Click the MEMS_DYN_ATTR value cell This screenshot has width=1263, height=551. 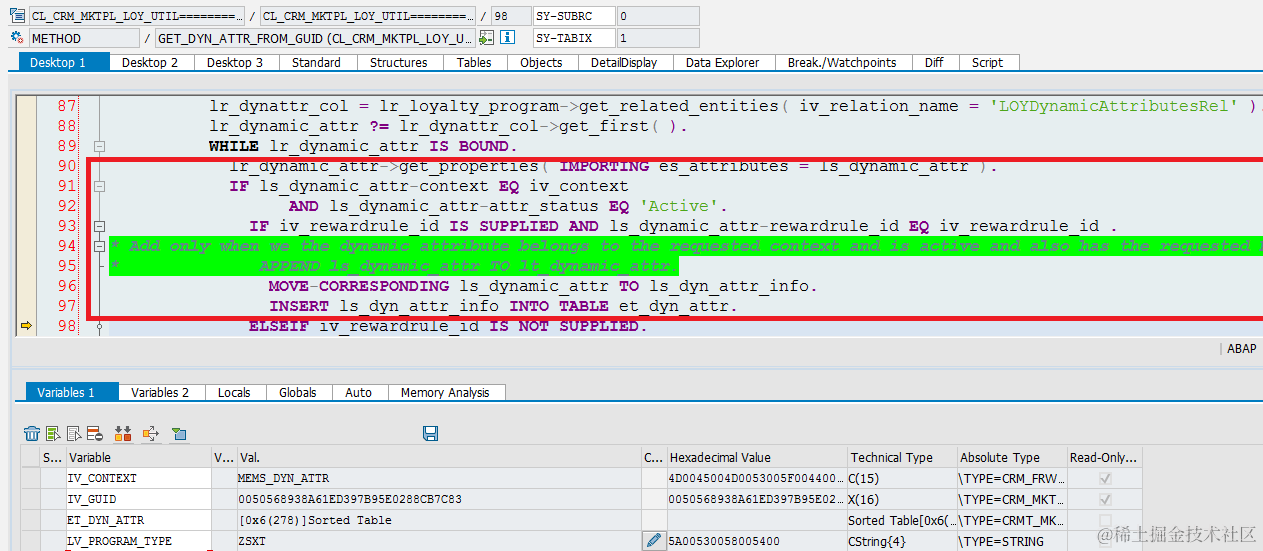pos(438,478)
